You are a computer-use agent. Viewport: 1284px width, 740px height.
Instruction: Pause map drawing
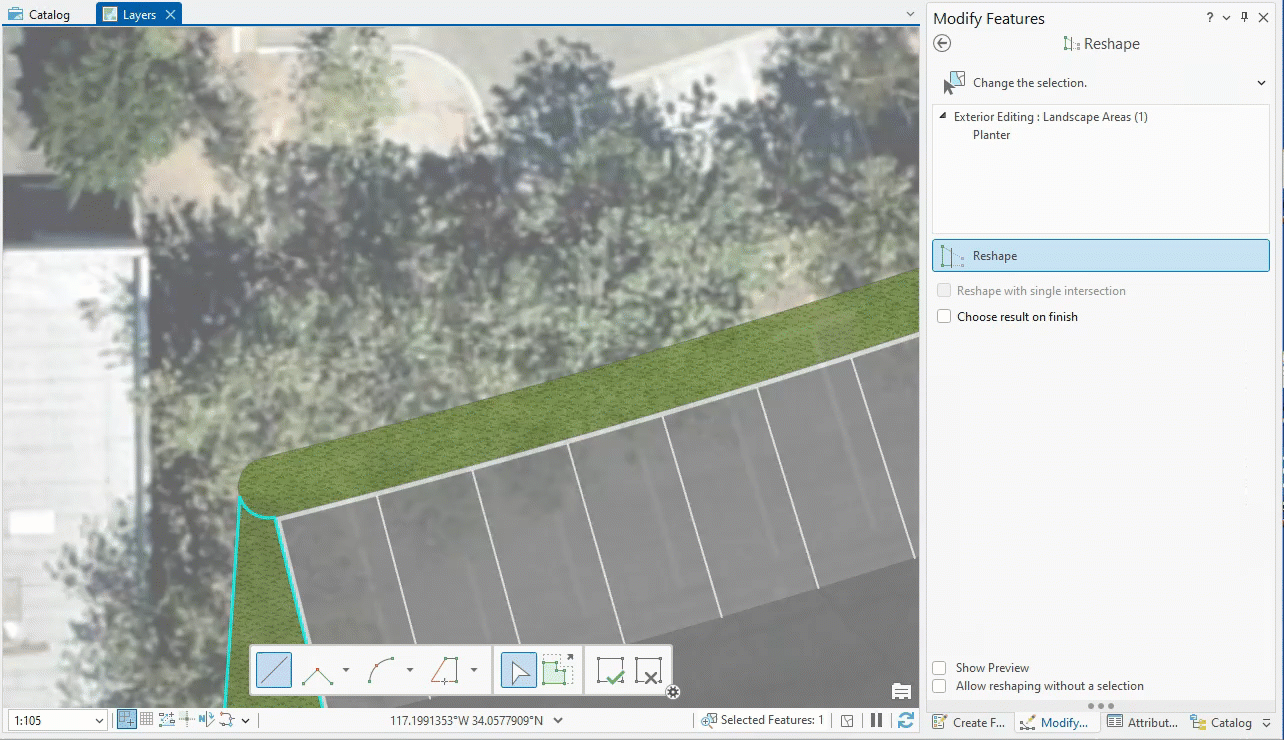877,720
